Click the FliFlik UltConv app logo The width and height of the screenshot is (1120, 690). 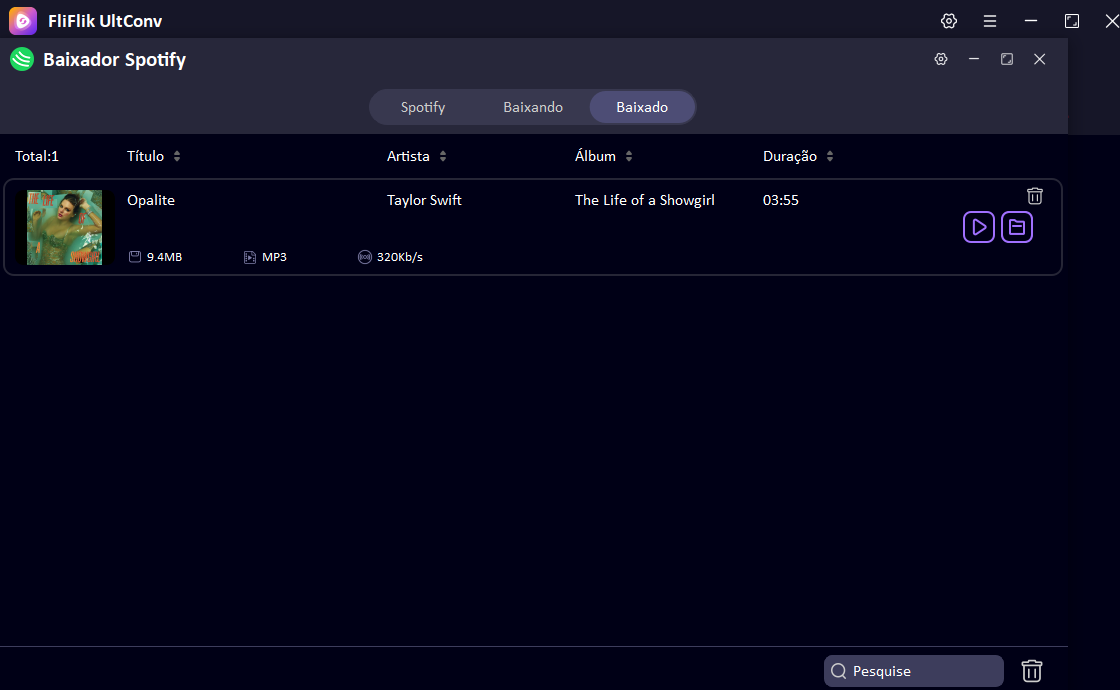[23, 21]
